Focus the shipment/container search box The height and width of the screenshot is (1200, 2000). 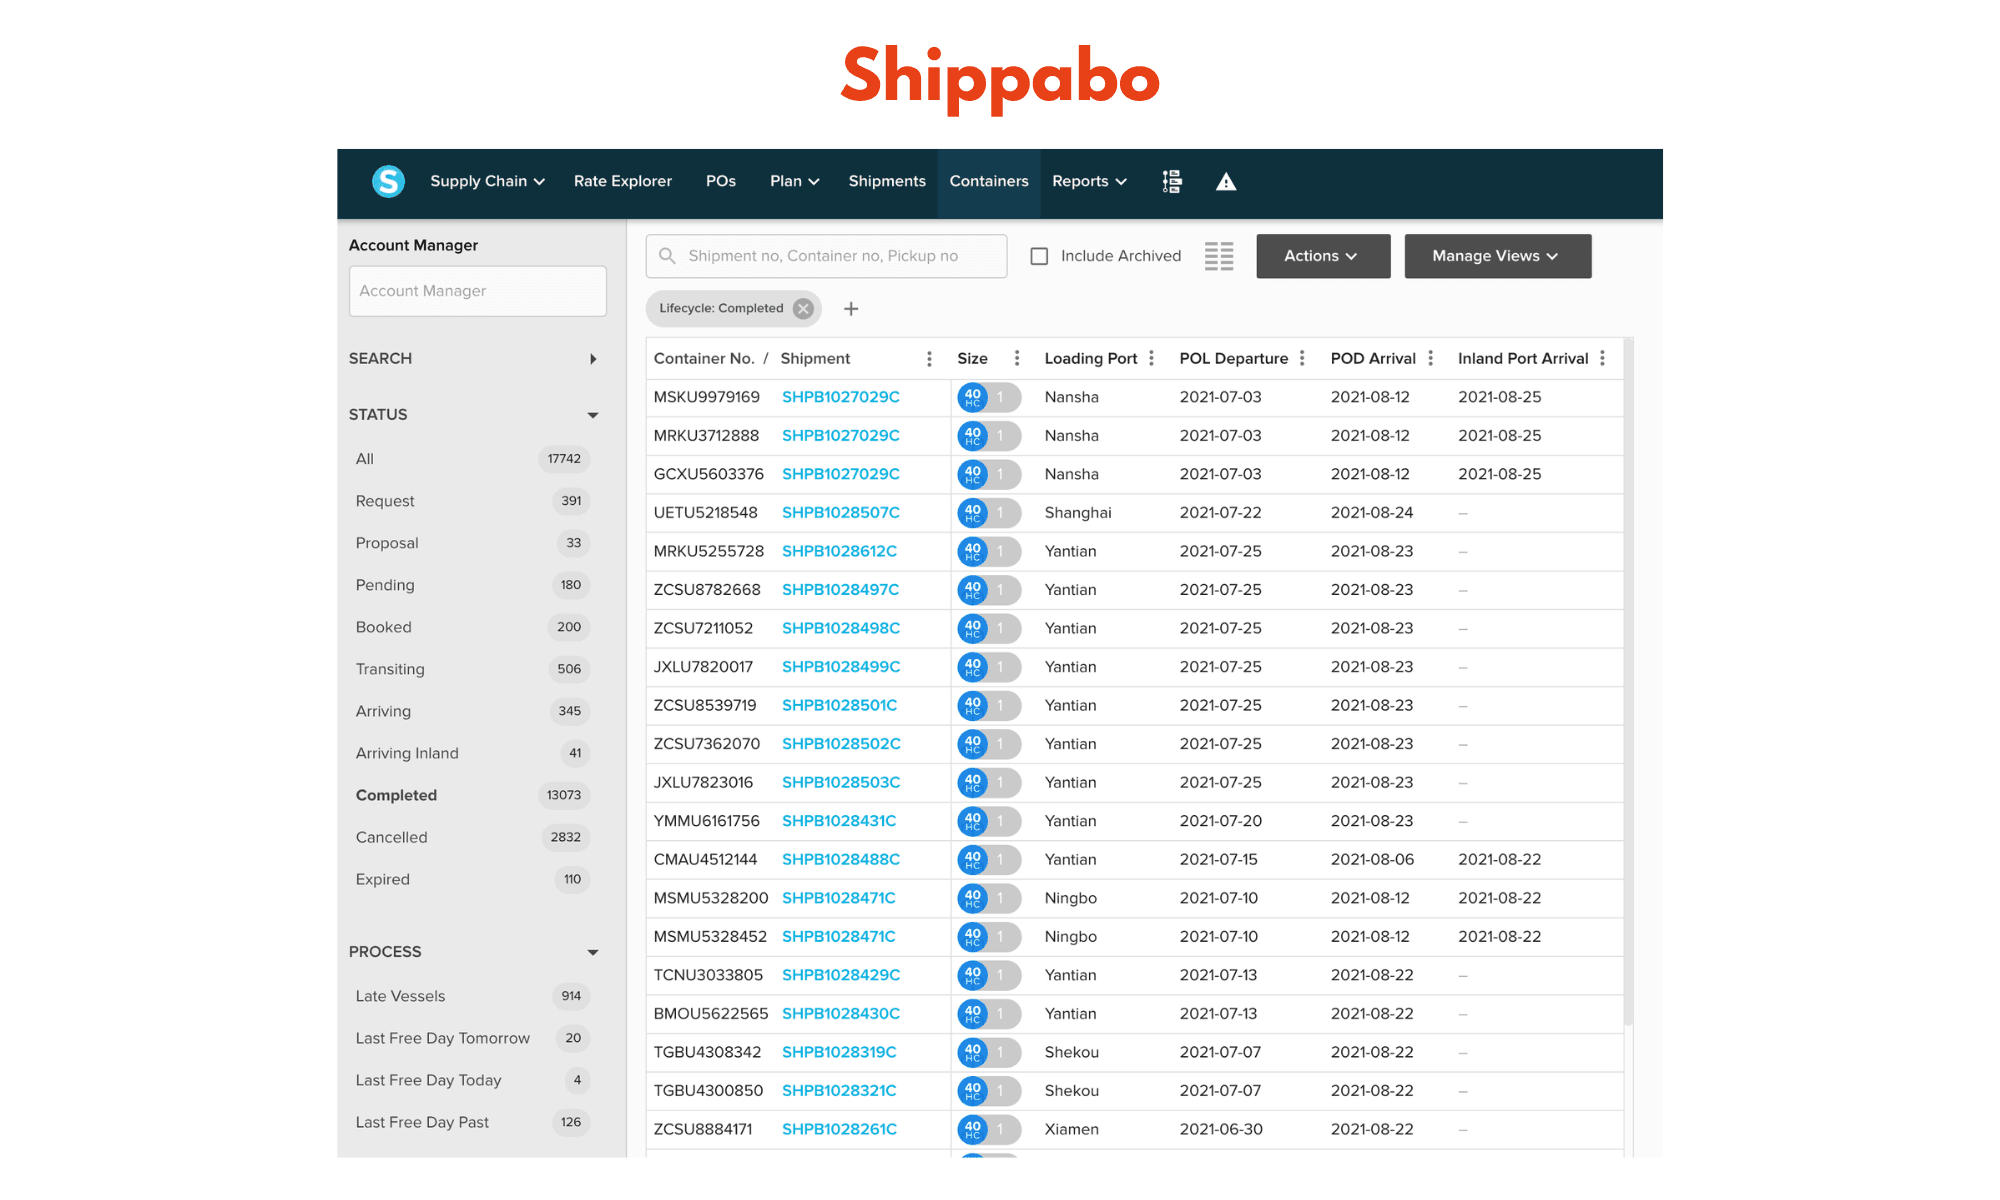[x=826, y=256]
